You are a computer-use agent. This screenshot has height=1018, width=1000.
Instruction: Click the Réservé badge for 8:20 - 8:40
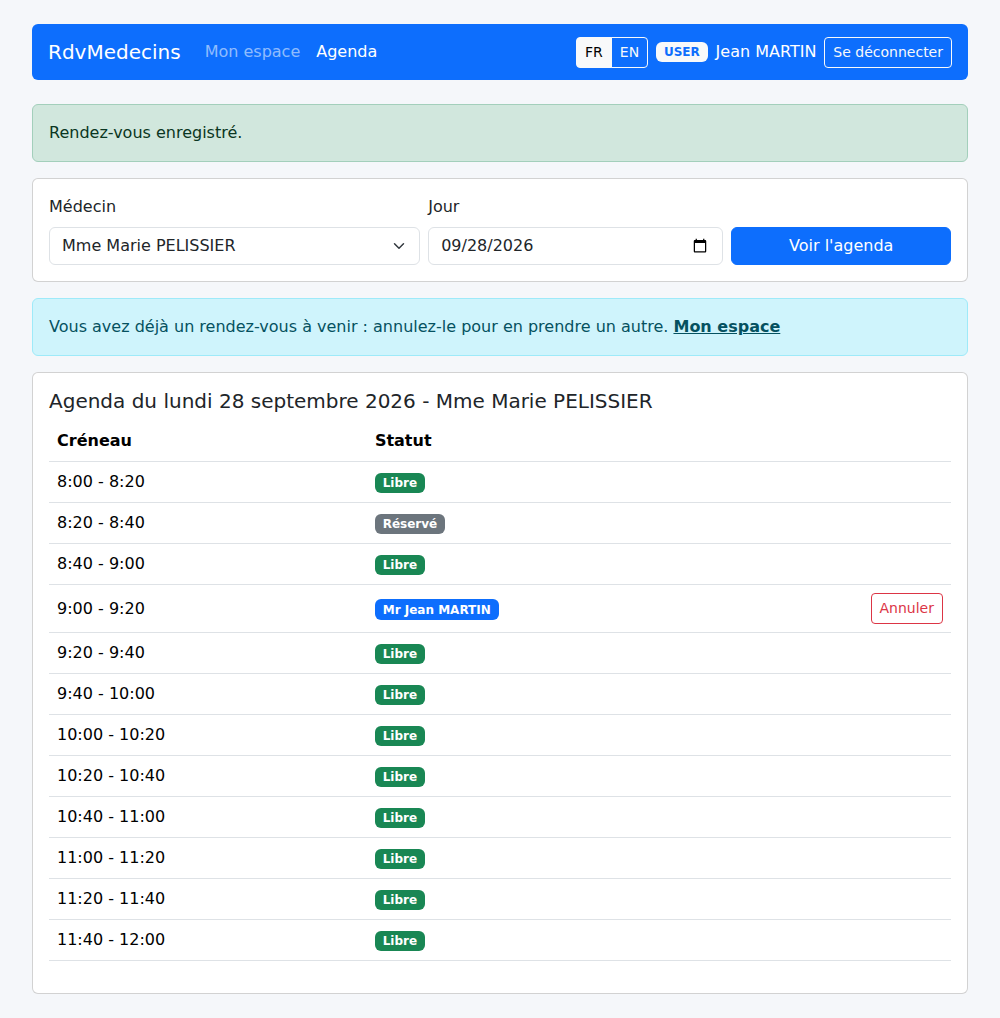(x=410, y=524)
